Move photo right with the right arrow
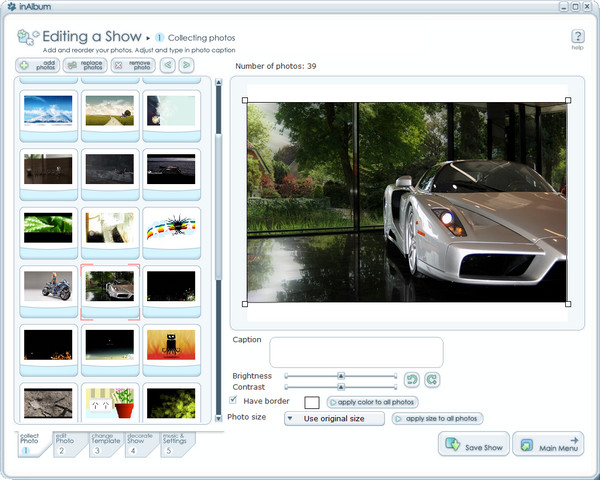 (185, 65)
